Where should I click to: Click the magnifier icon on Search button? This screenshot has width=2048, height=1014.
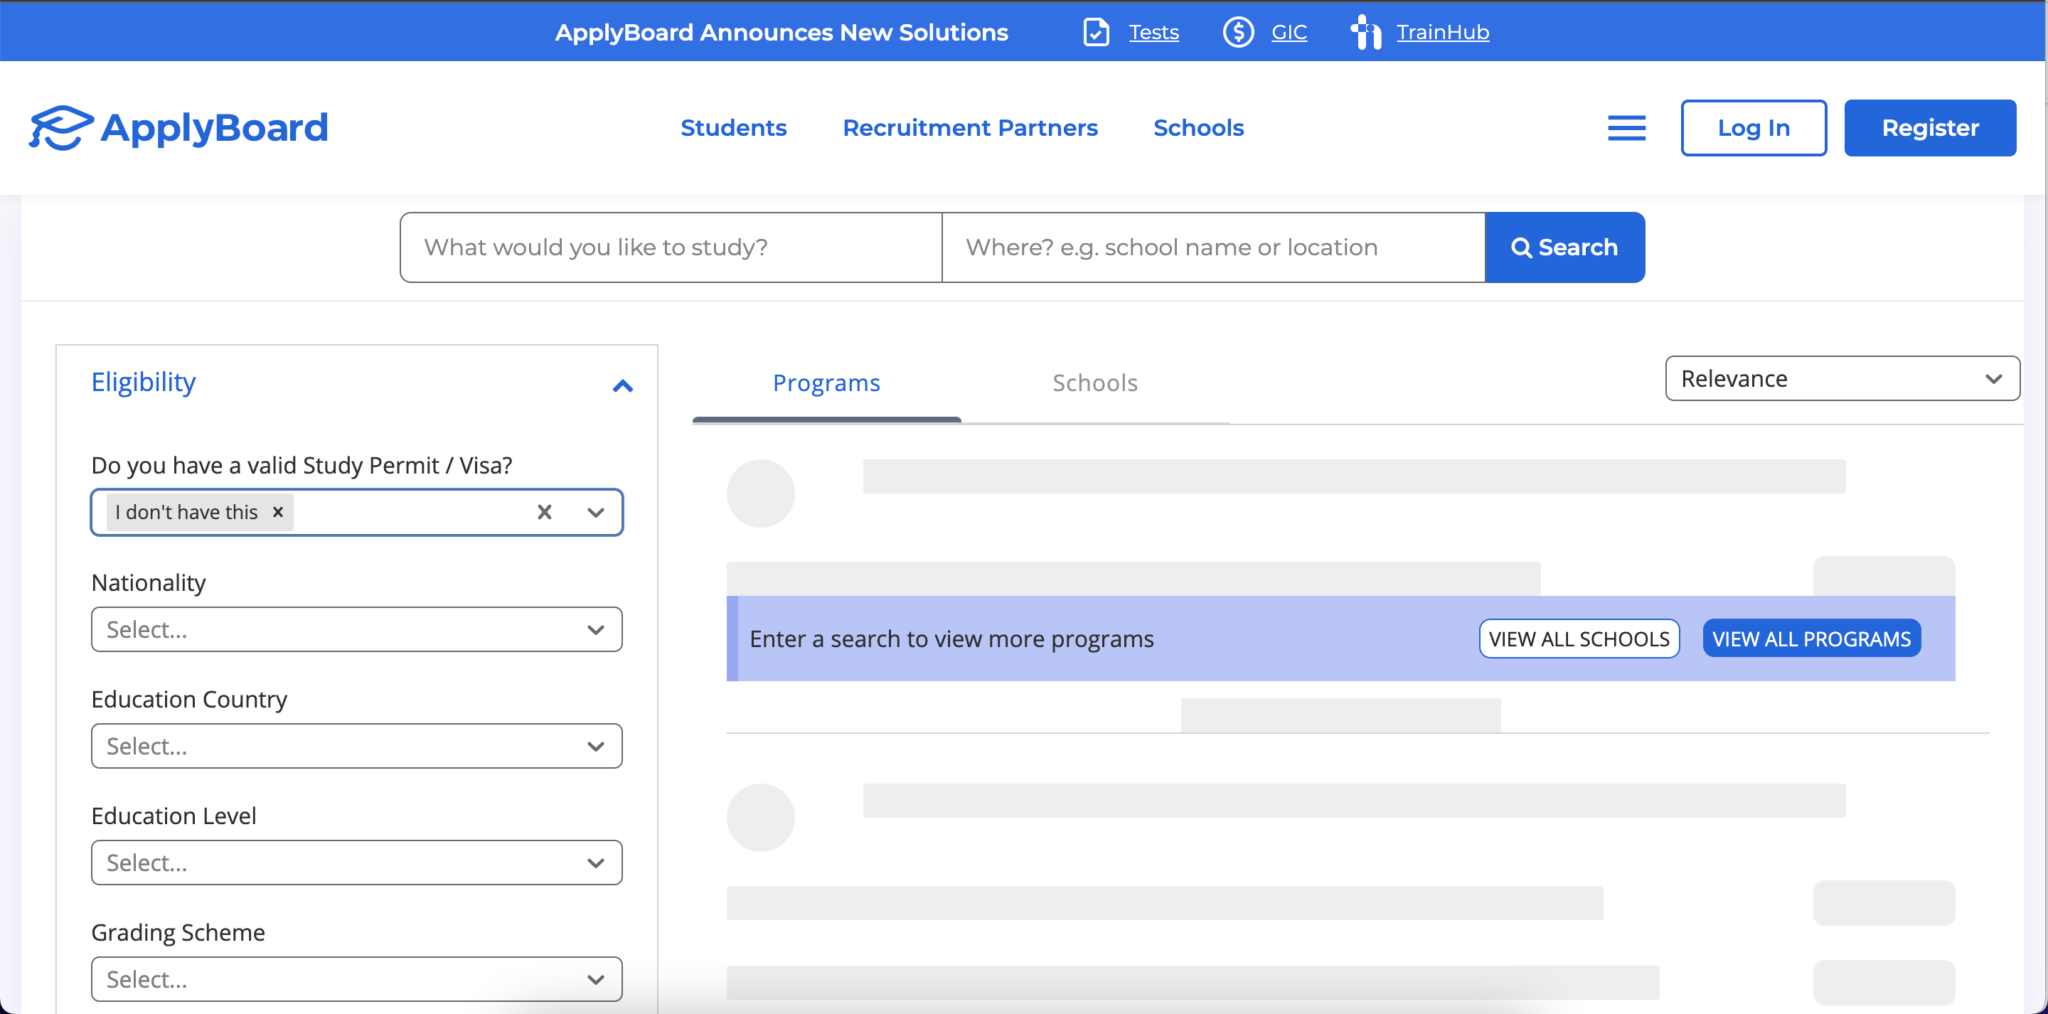[x=1521, y=247]
